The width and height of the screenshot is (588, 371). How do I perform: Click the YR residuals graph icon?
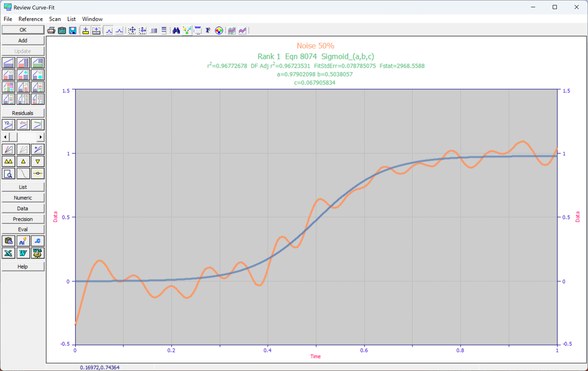pos(8,125)
